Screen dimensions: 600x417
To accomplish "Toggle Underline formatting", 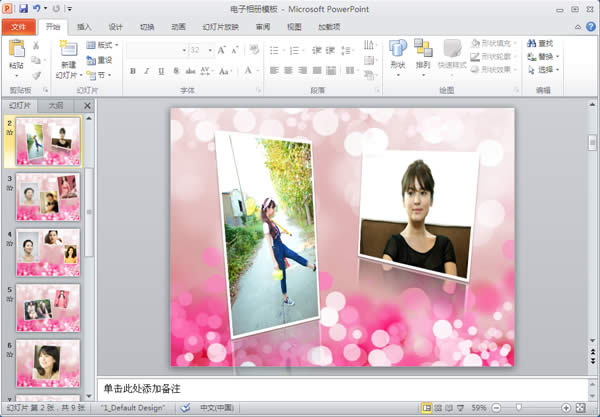I will tap(160, 71).
